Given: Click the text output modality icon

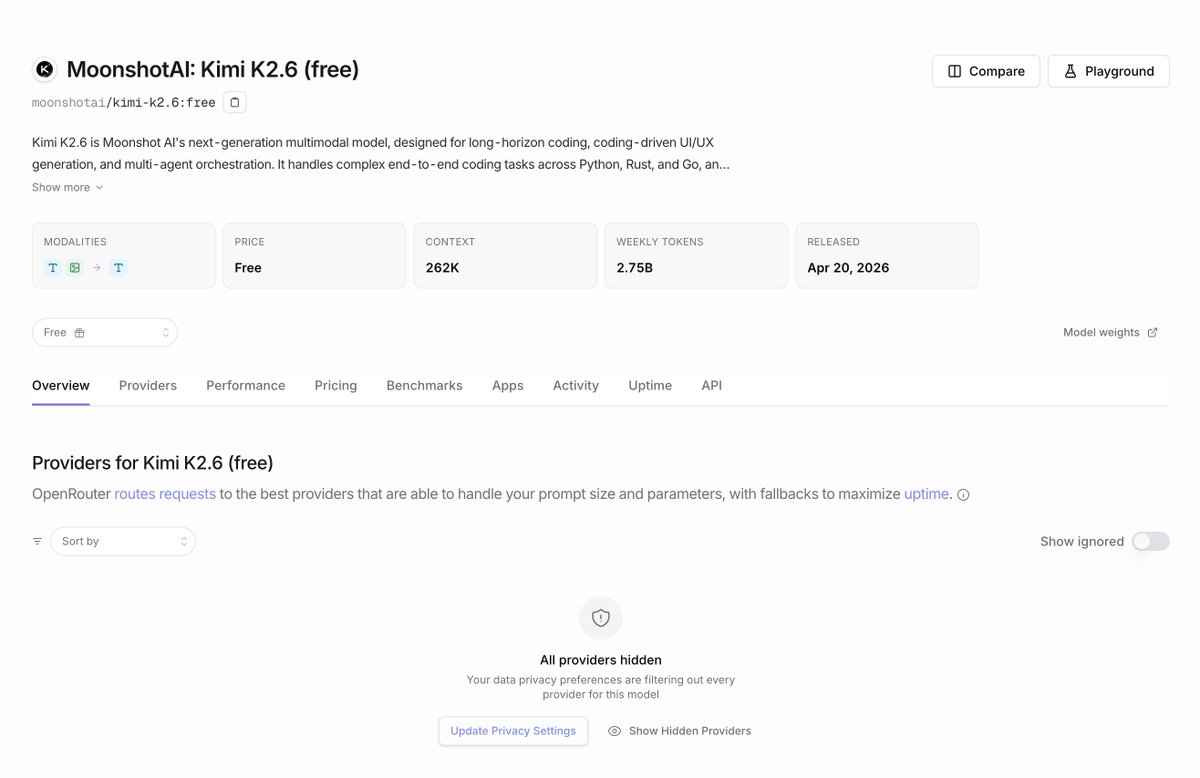Looking at the screenshot, I should tap(118, 268).
